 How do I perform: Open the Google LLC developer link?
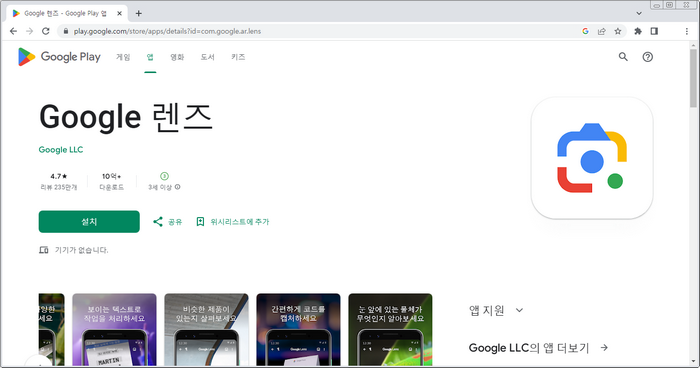[x=61, y=150]
